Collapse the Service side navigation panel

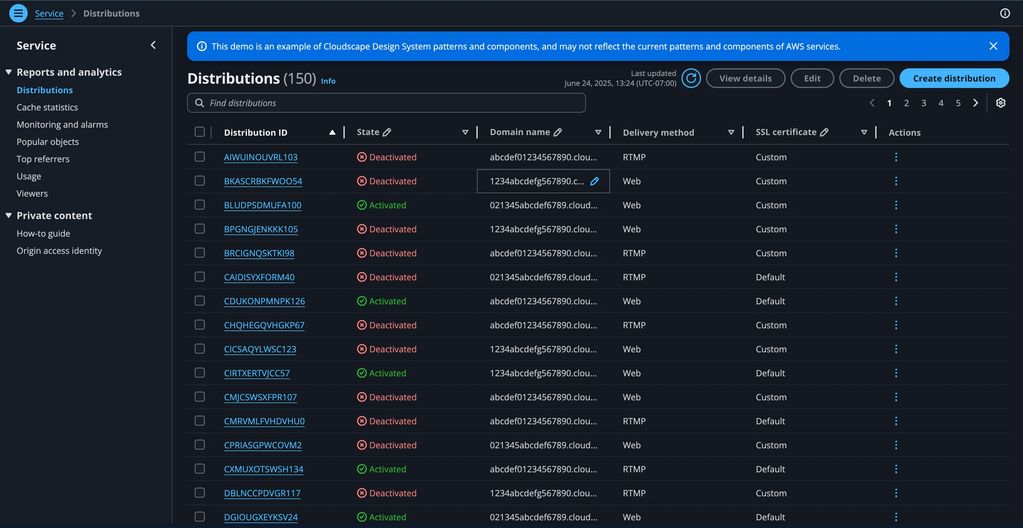pyautogui.click(x=153, y=45)
